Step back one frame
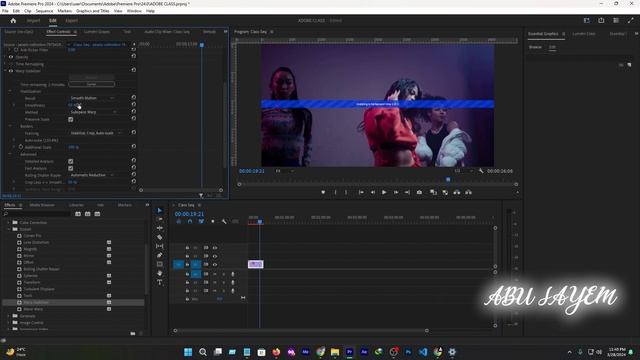Image resolution: width=640 pixels, height=360 pixels. [x=373, y=192]
